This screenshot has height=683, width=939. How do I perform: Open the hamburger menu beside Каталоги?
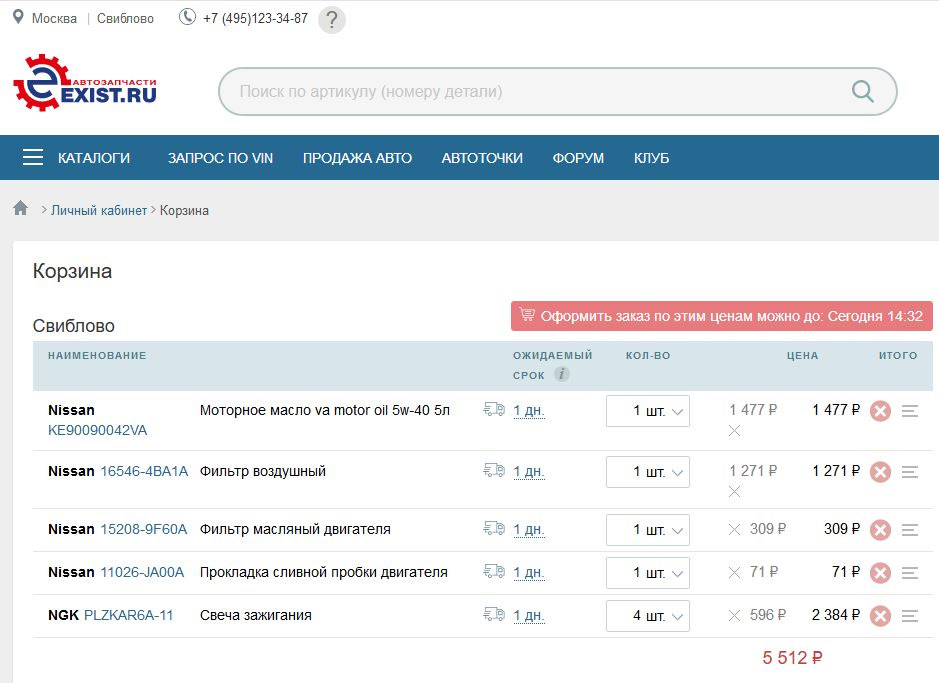pos(33,157)
